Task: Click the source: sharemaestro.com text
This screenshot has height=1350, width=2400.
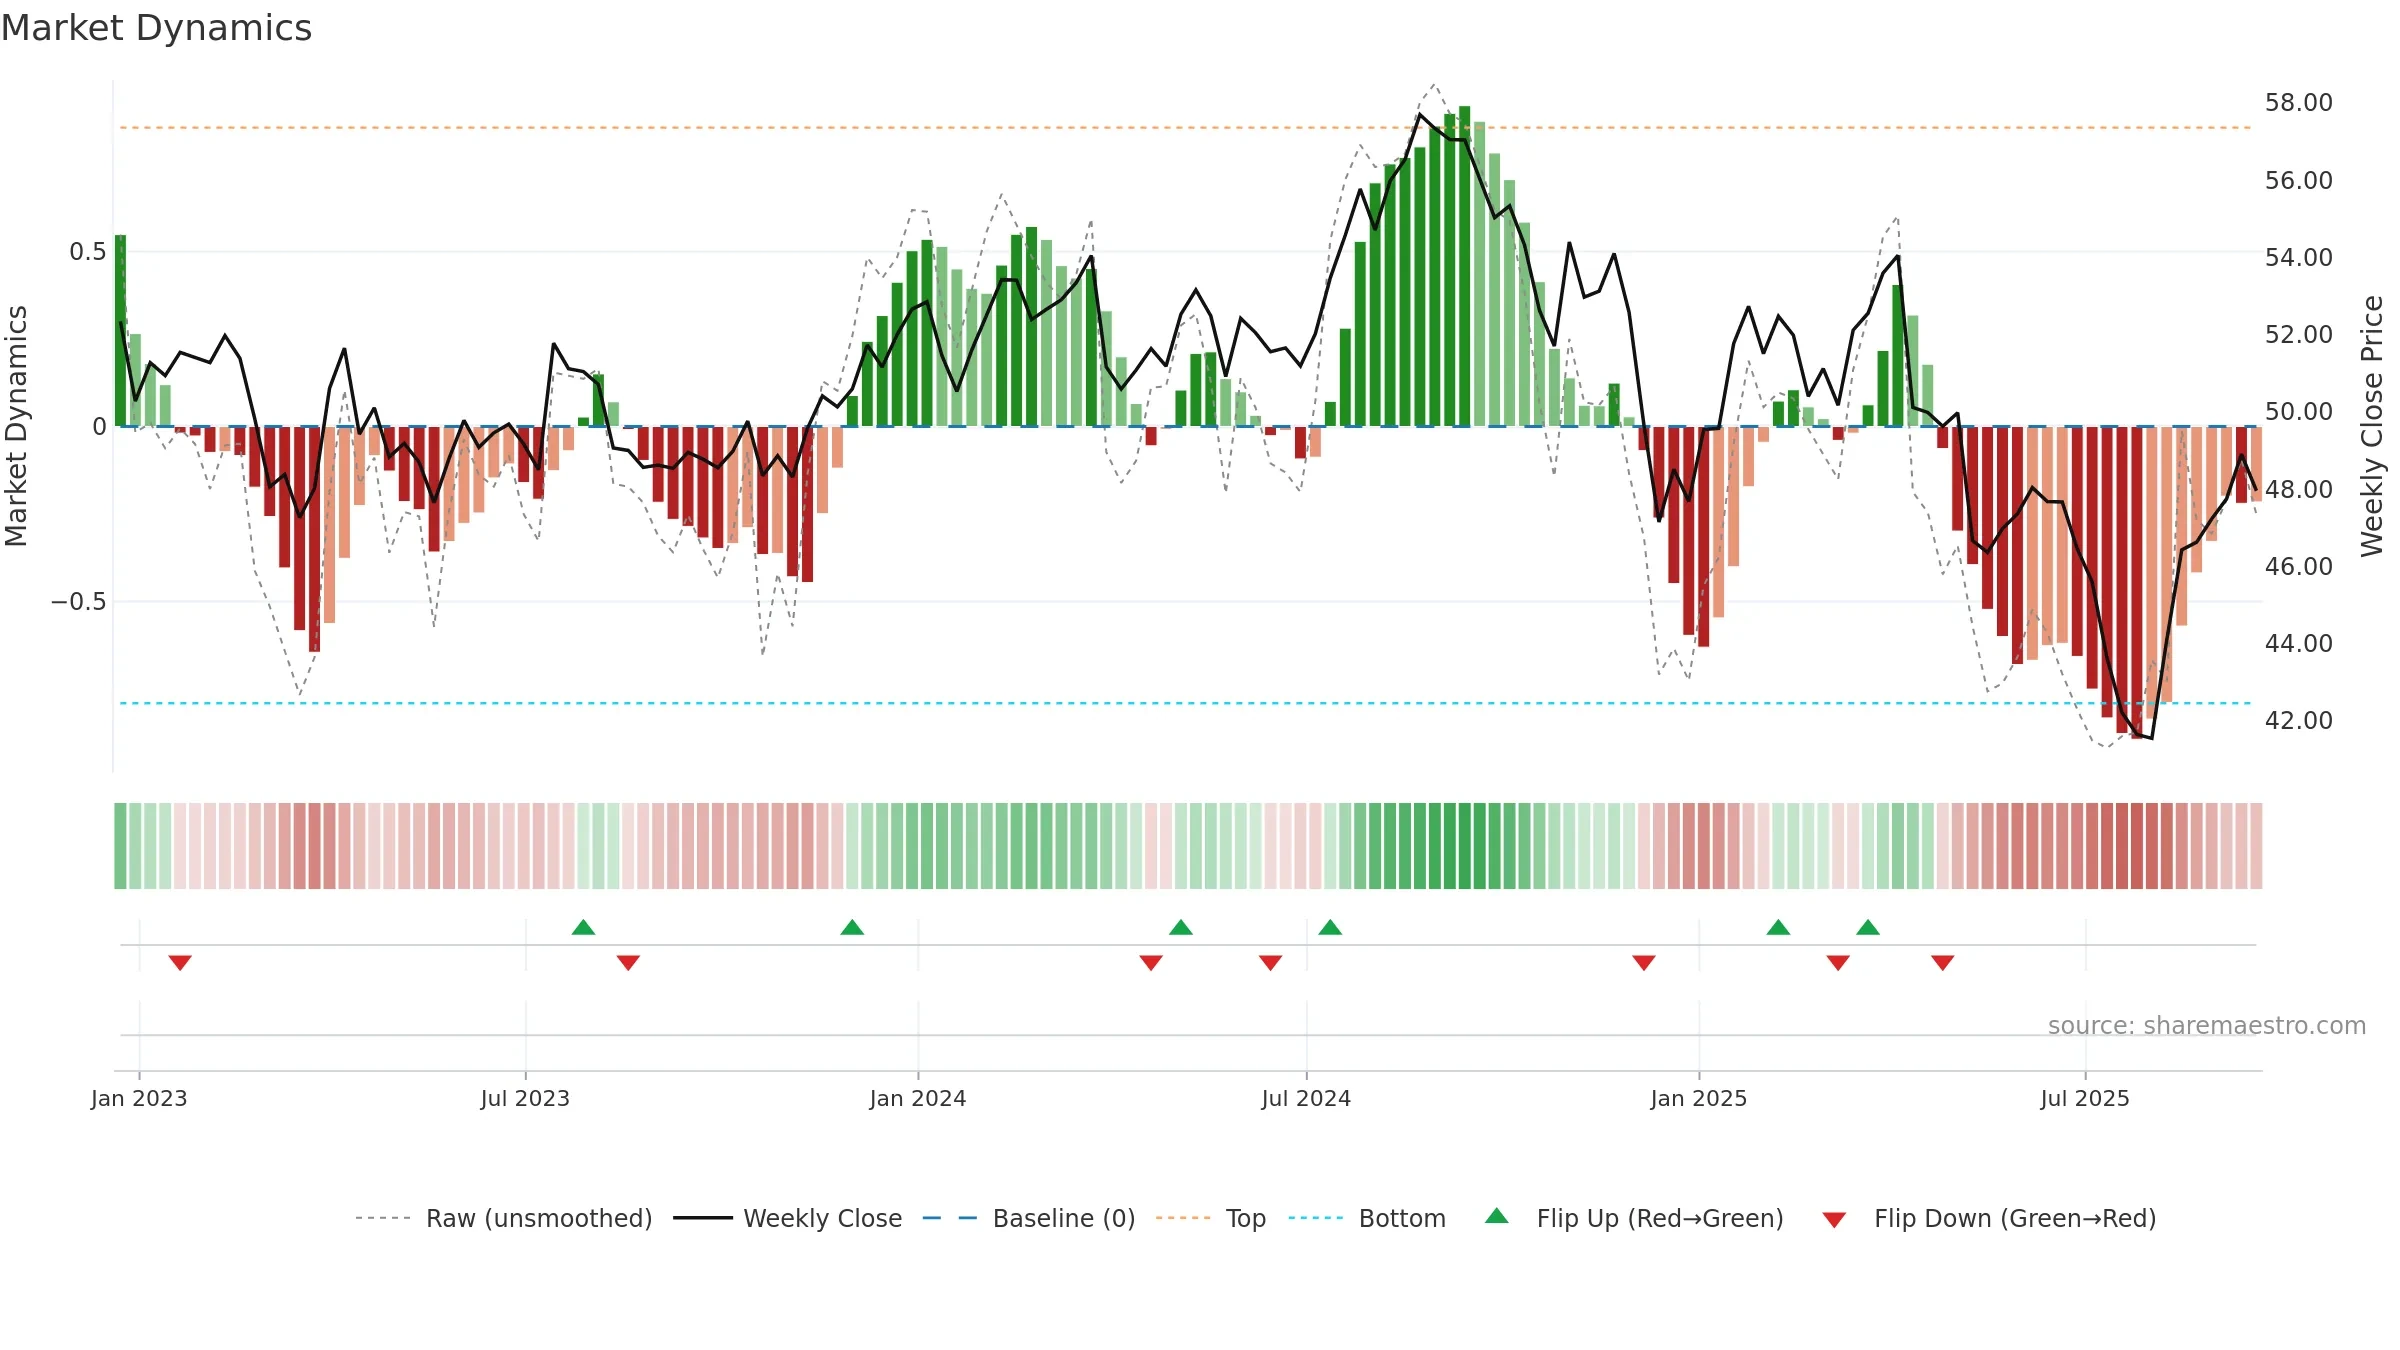Action: point(2207,1025)
